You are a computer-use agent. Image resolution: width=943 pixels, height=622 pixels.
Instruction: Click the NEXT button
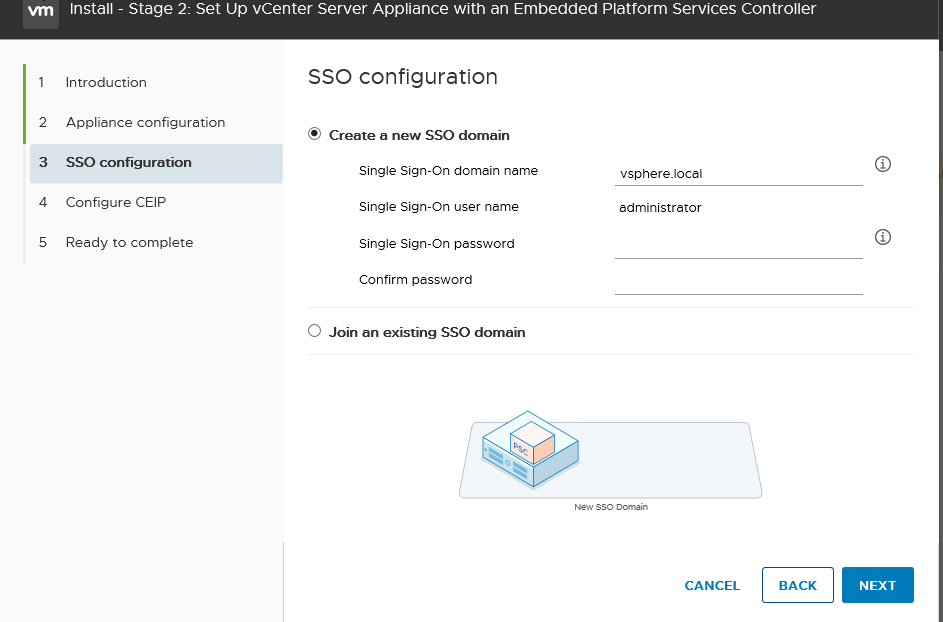coord(877,585)
